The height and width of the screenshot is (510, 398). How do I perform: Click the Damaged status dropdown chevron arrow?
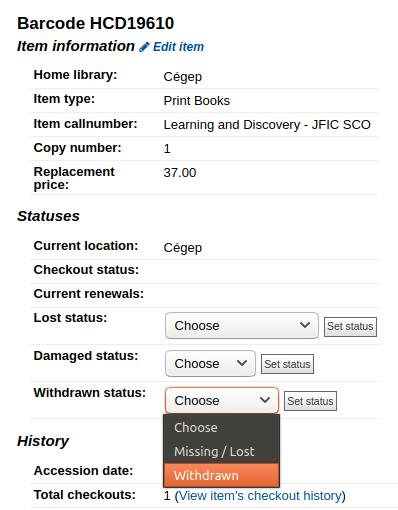pos(242,363)
